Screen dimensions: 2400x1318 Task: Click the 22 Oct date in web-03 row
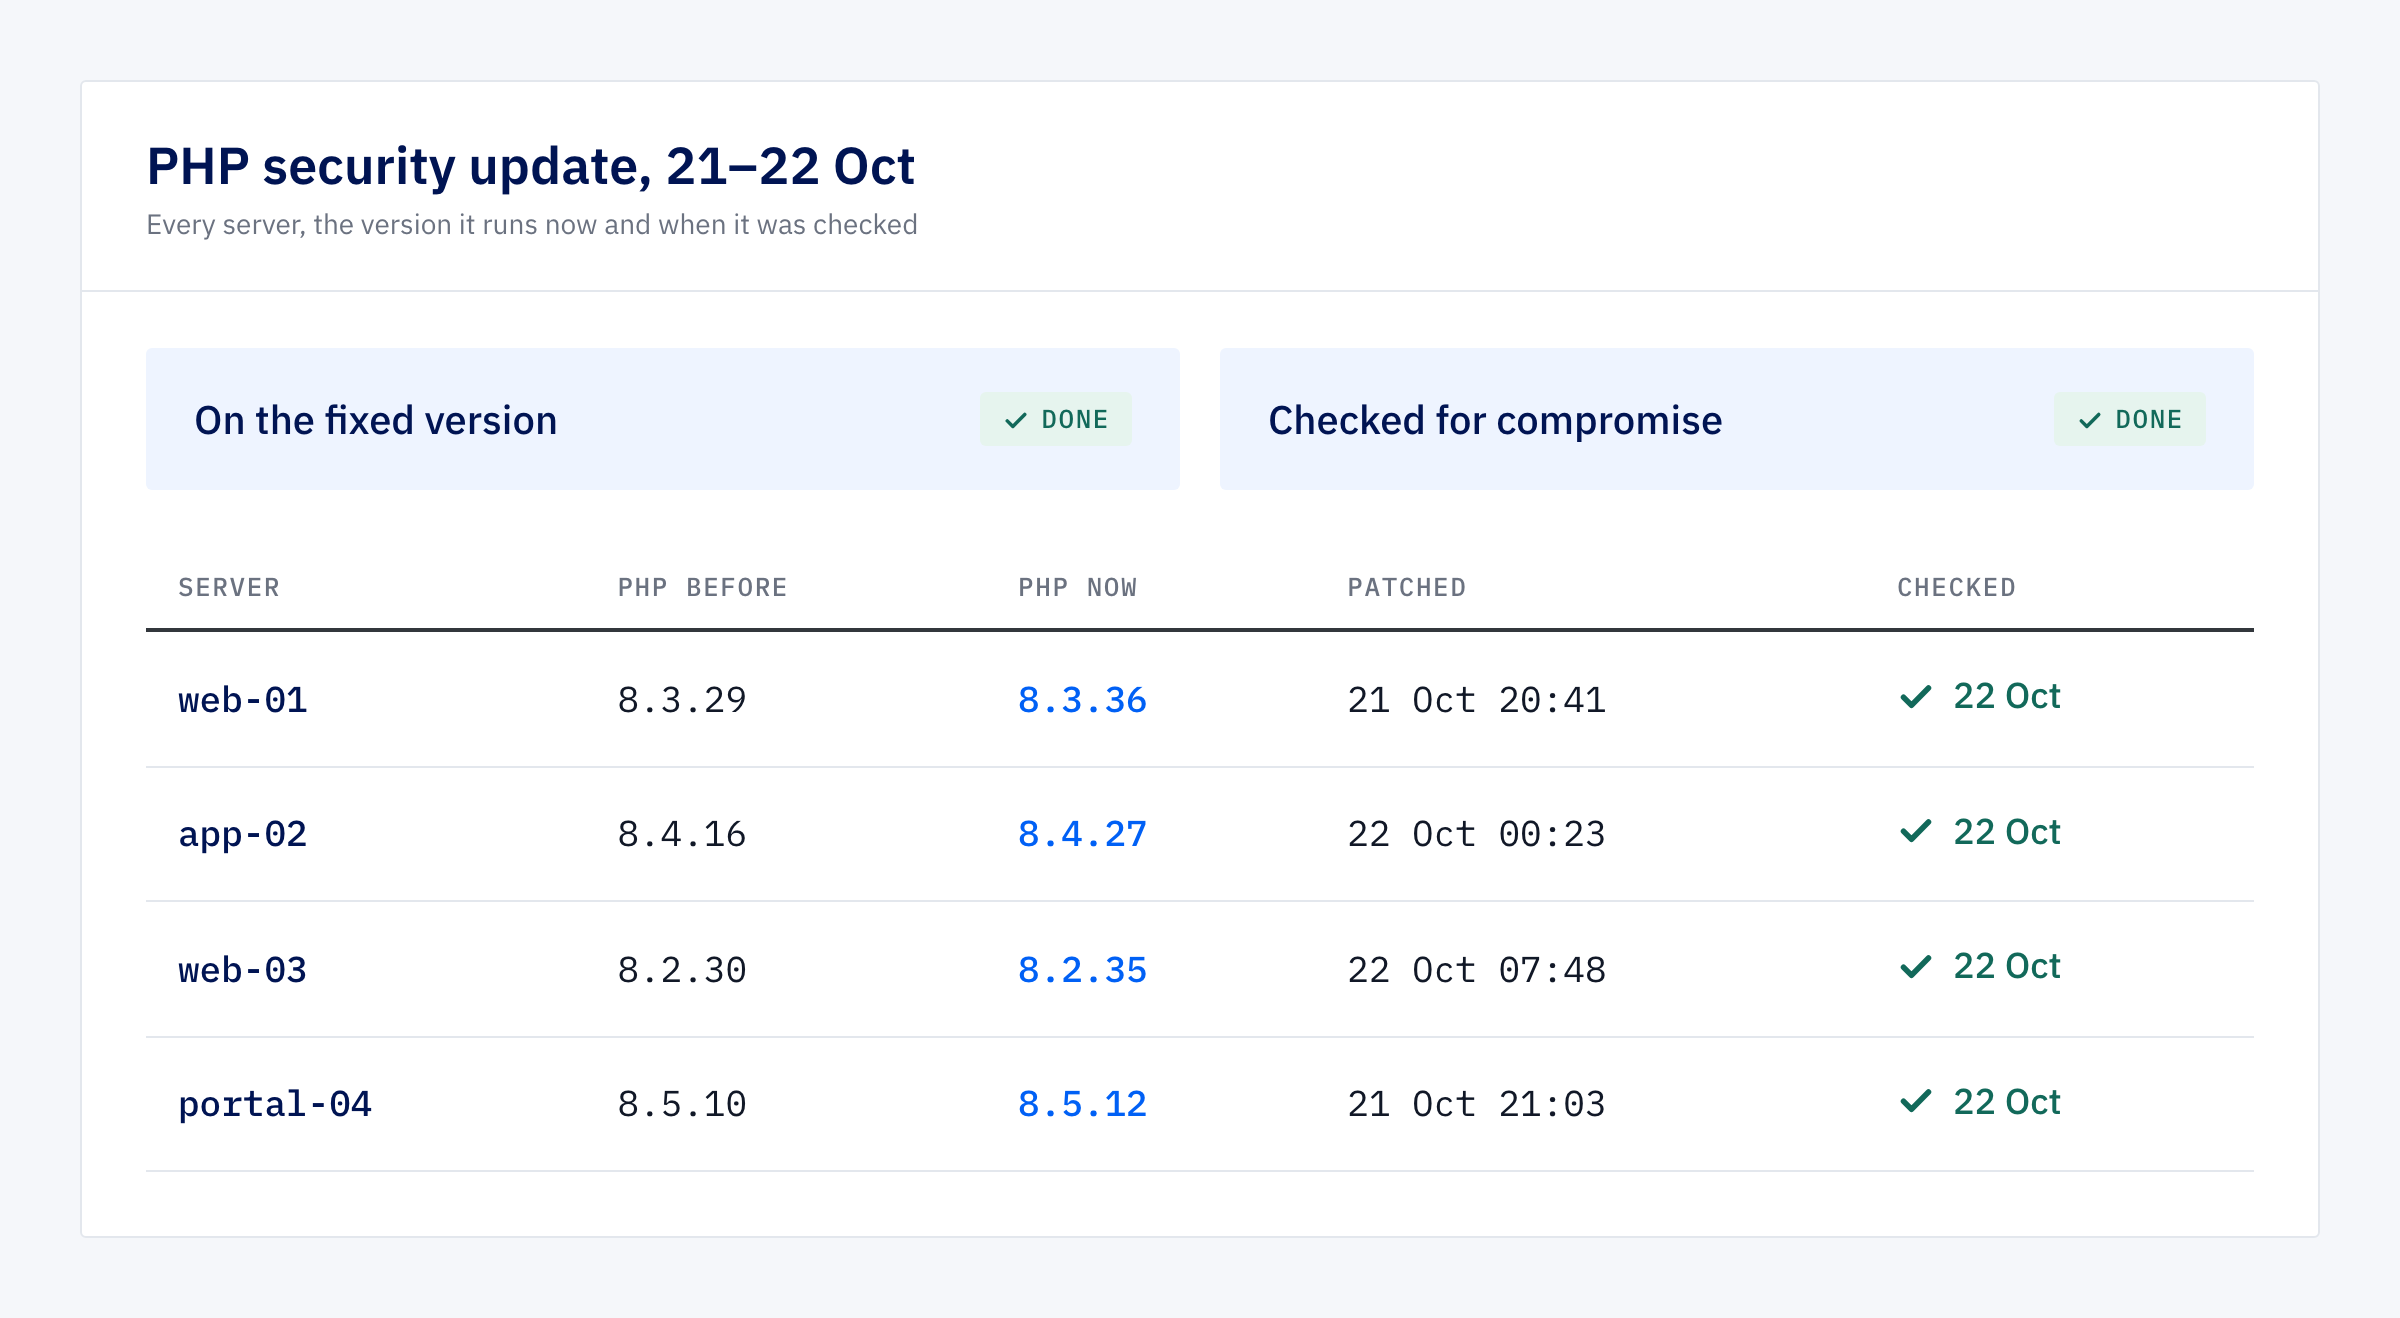click(2007, 966)
